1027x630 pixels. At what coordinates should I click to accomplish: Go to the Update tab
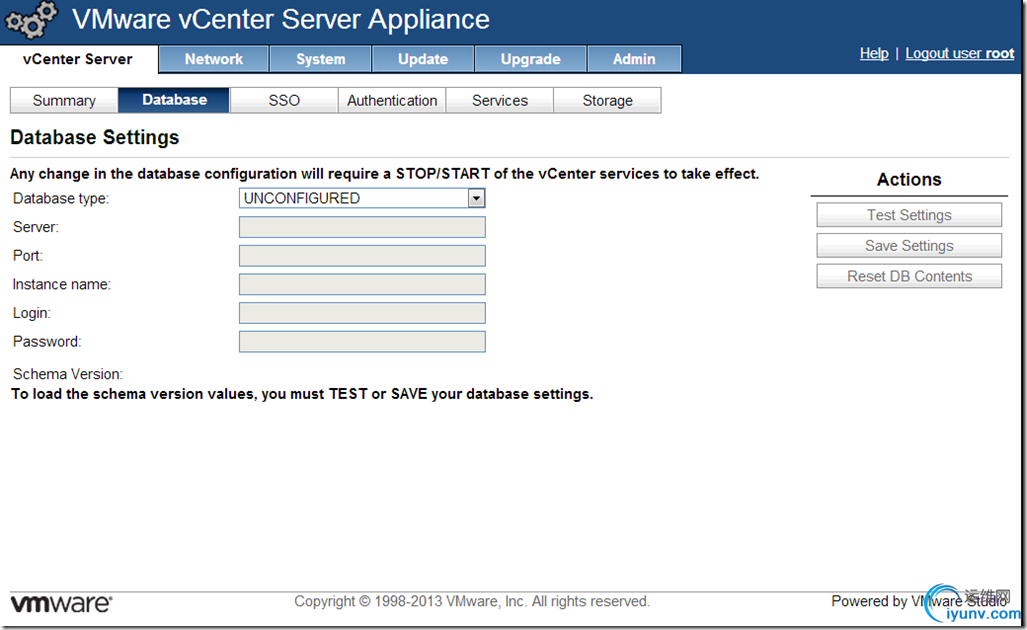[423, 59]
